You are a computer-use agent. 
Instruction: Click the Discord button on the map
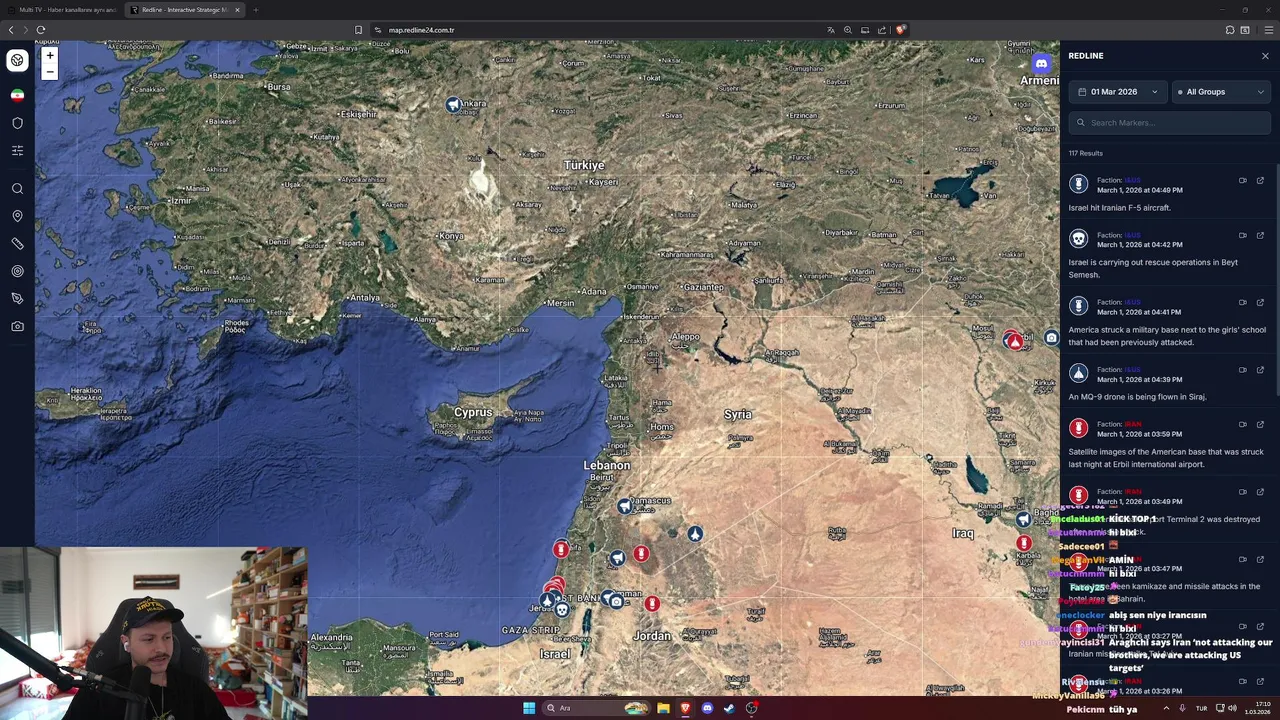pyautogui.click(x=1041, y=64)
